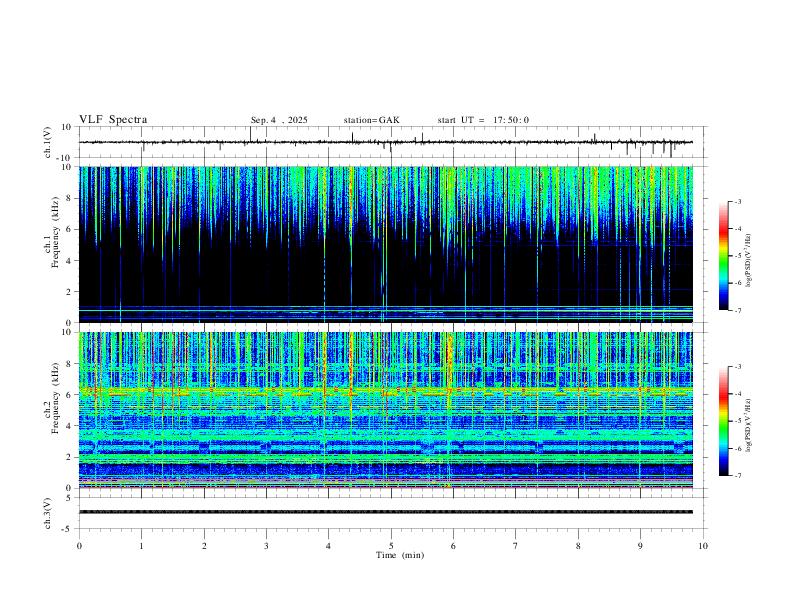
Task: Click the time axis tick label '5'
Action: pyautogui.click(x=391, y=546)
